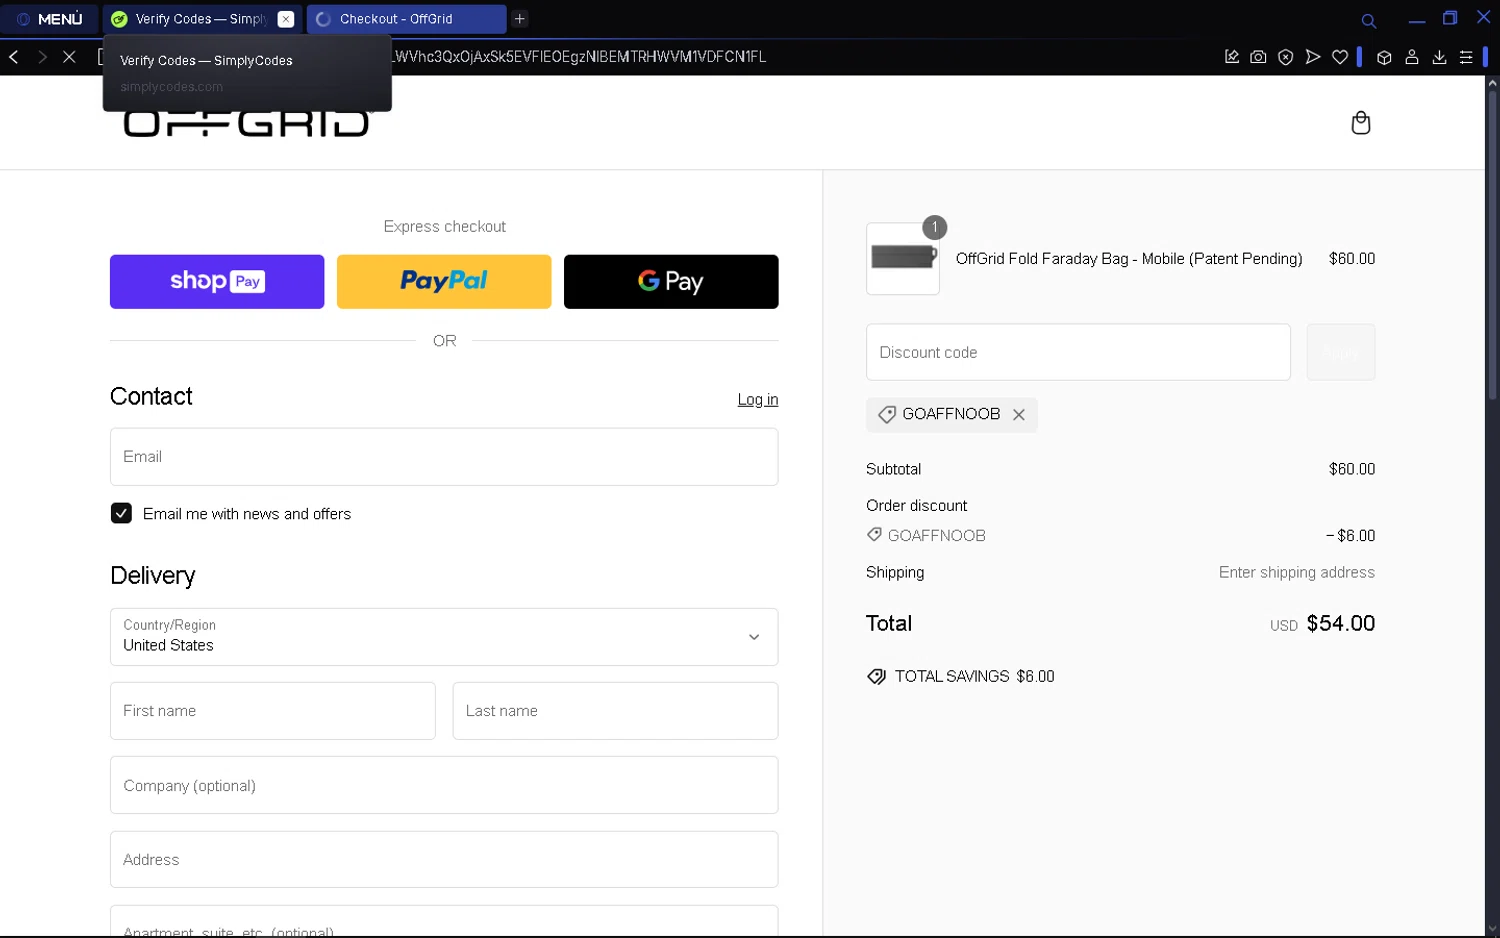Add page to bookmarks with heart icon
The height and width of the screenshot is (938, 1500).
[1340, 57]
